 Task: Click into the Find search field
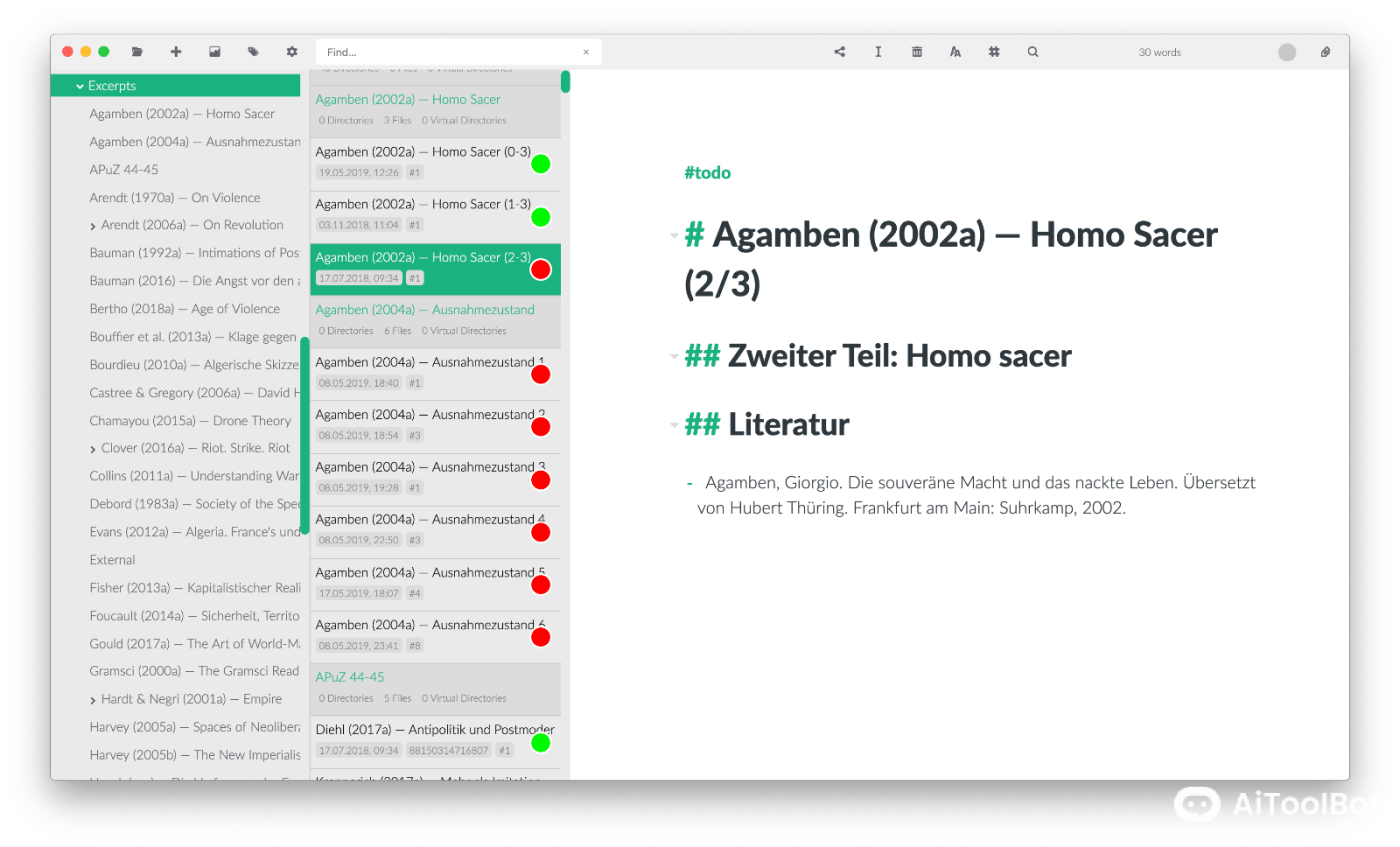click(450, 52)
